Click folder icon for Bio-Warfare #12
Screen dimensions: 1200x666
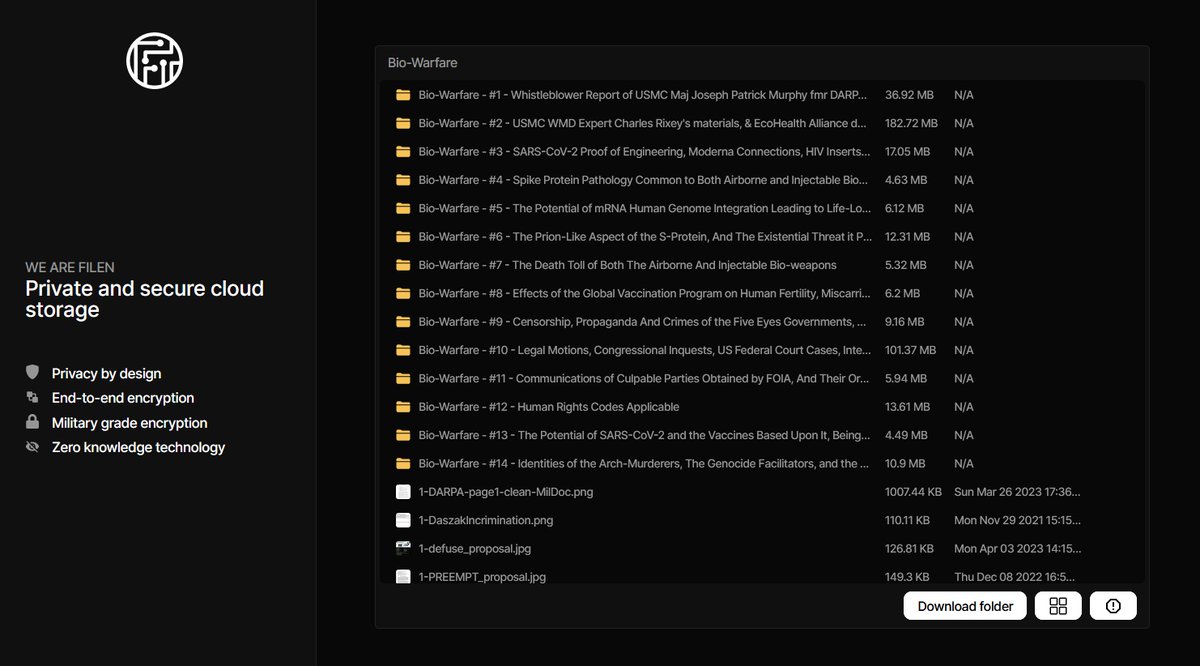(403, 407)
